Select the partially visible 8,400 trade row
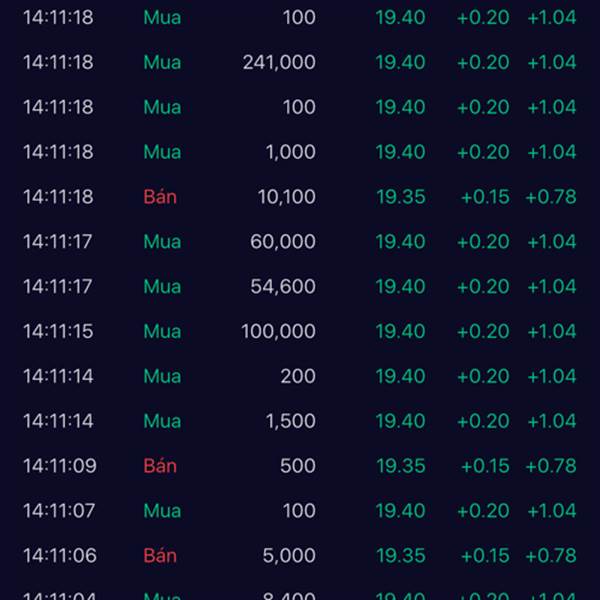Viewport: 600px width, 600px height. pyautogui.click(x=300, y=594)
